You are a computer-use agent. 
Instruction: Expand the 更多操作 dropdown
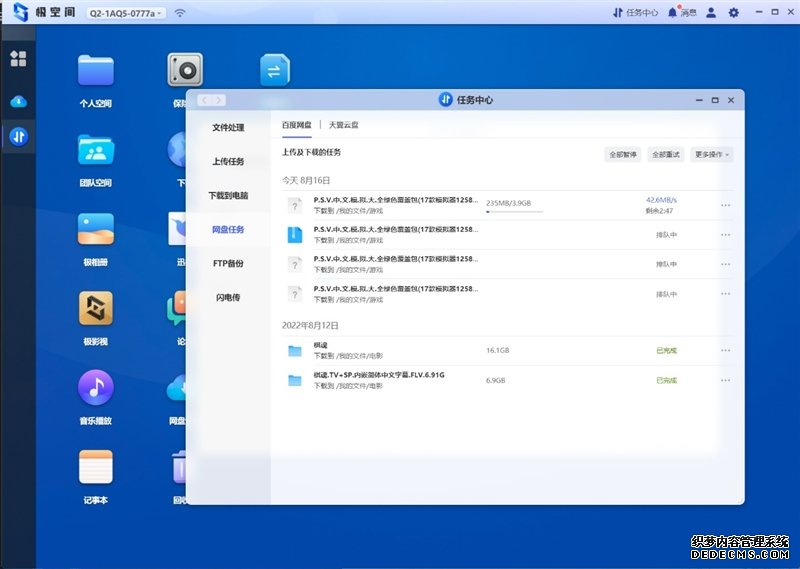712,155
